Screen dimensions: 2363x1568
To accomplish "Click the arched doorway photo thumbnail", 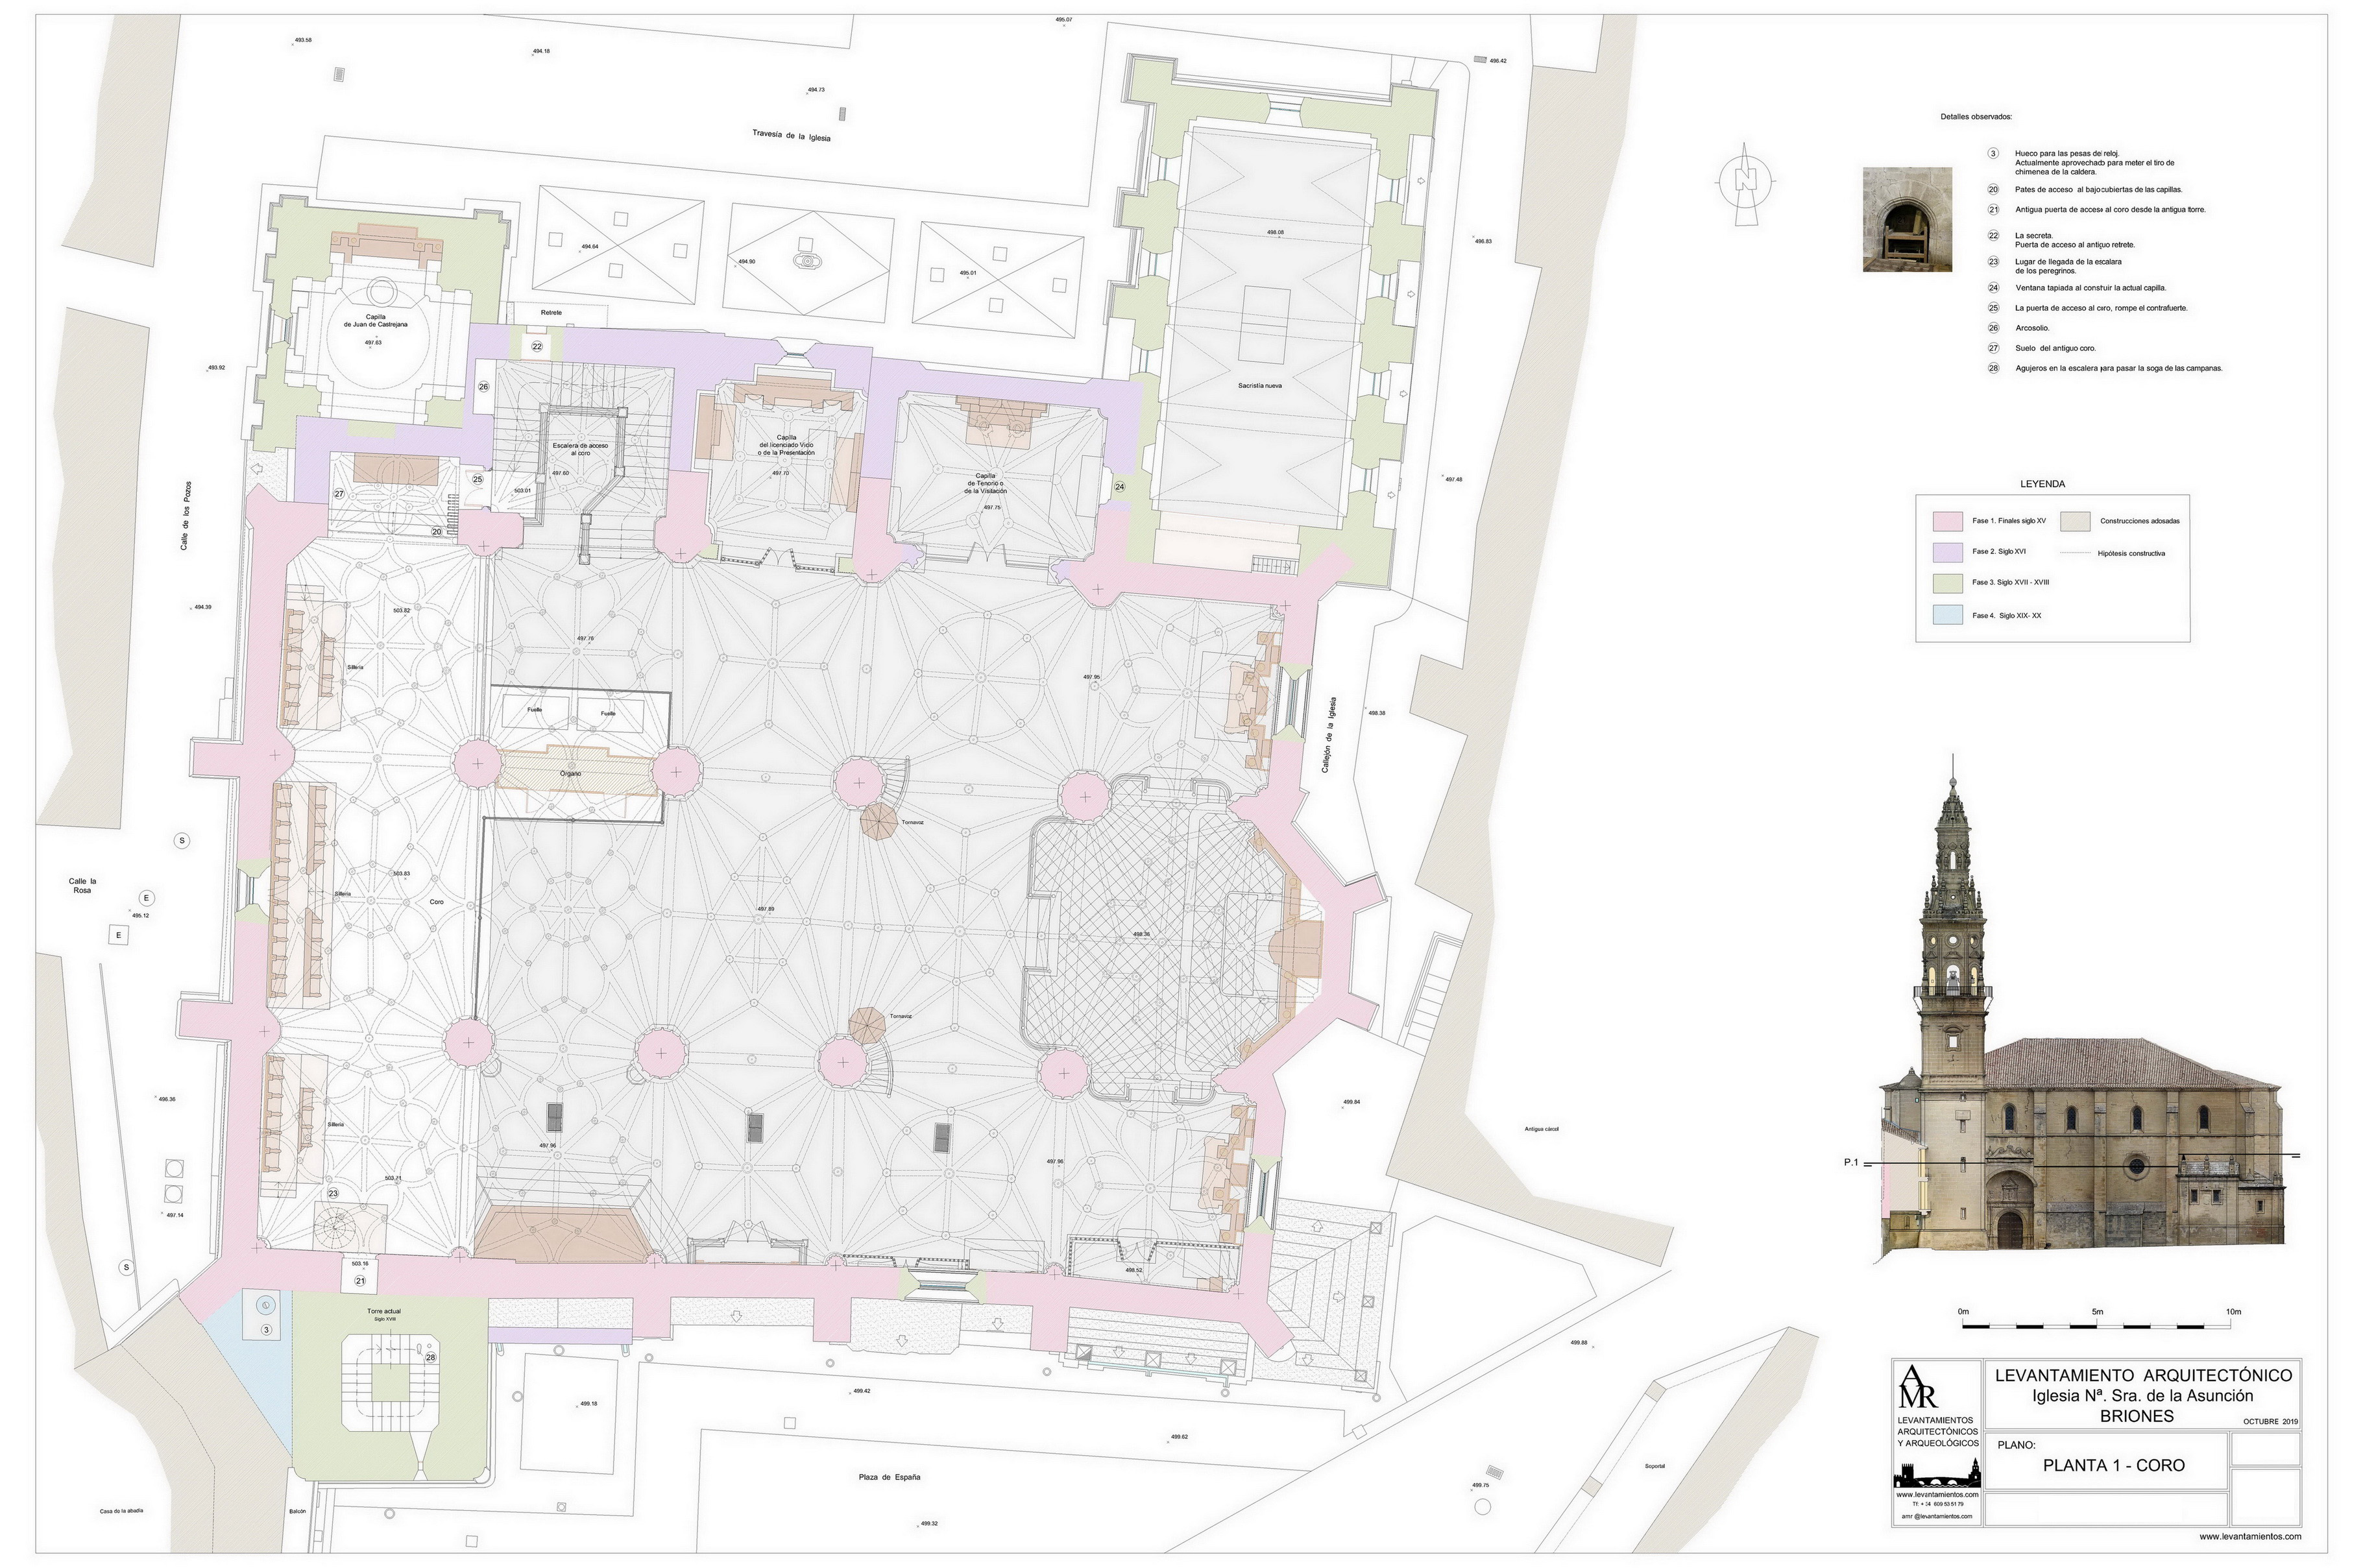I will [x=1907, y=220].
